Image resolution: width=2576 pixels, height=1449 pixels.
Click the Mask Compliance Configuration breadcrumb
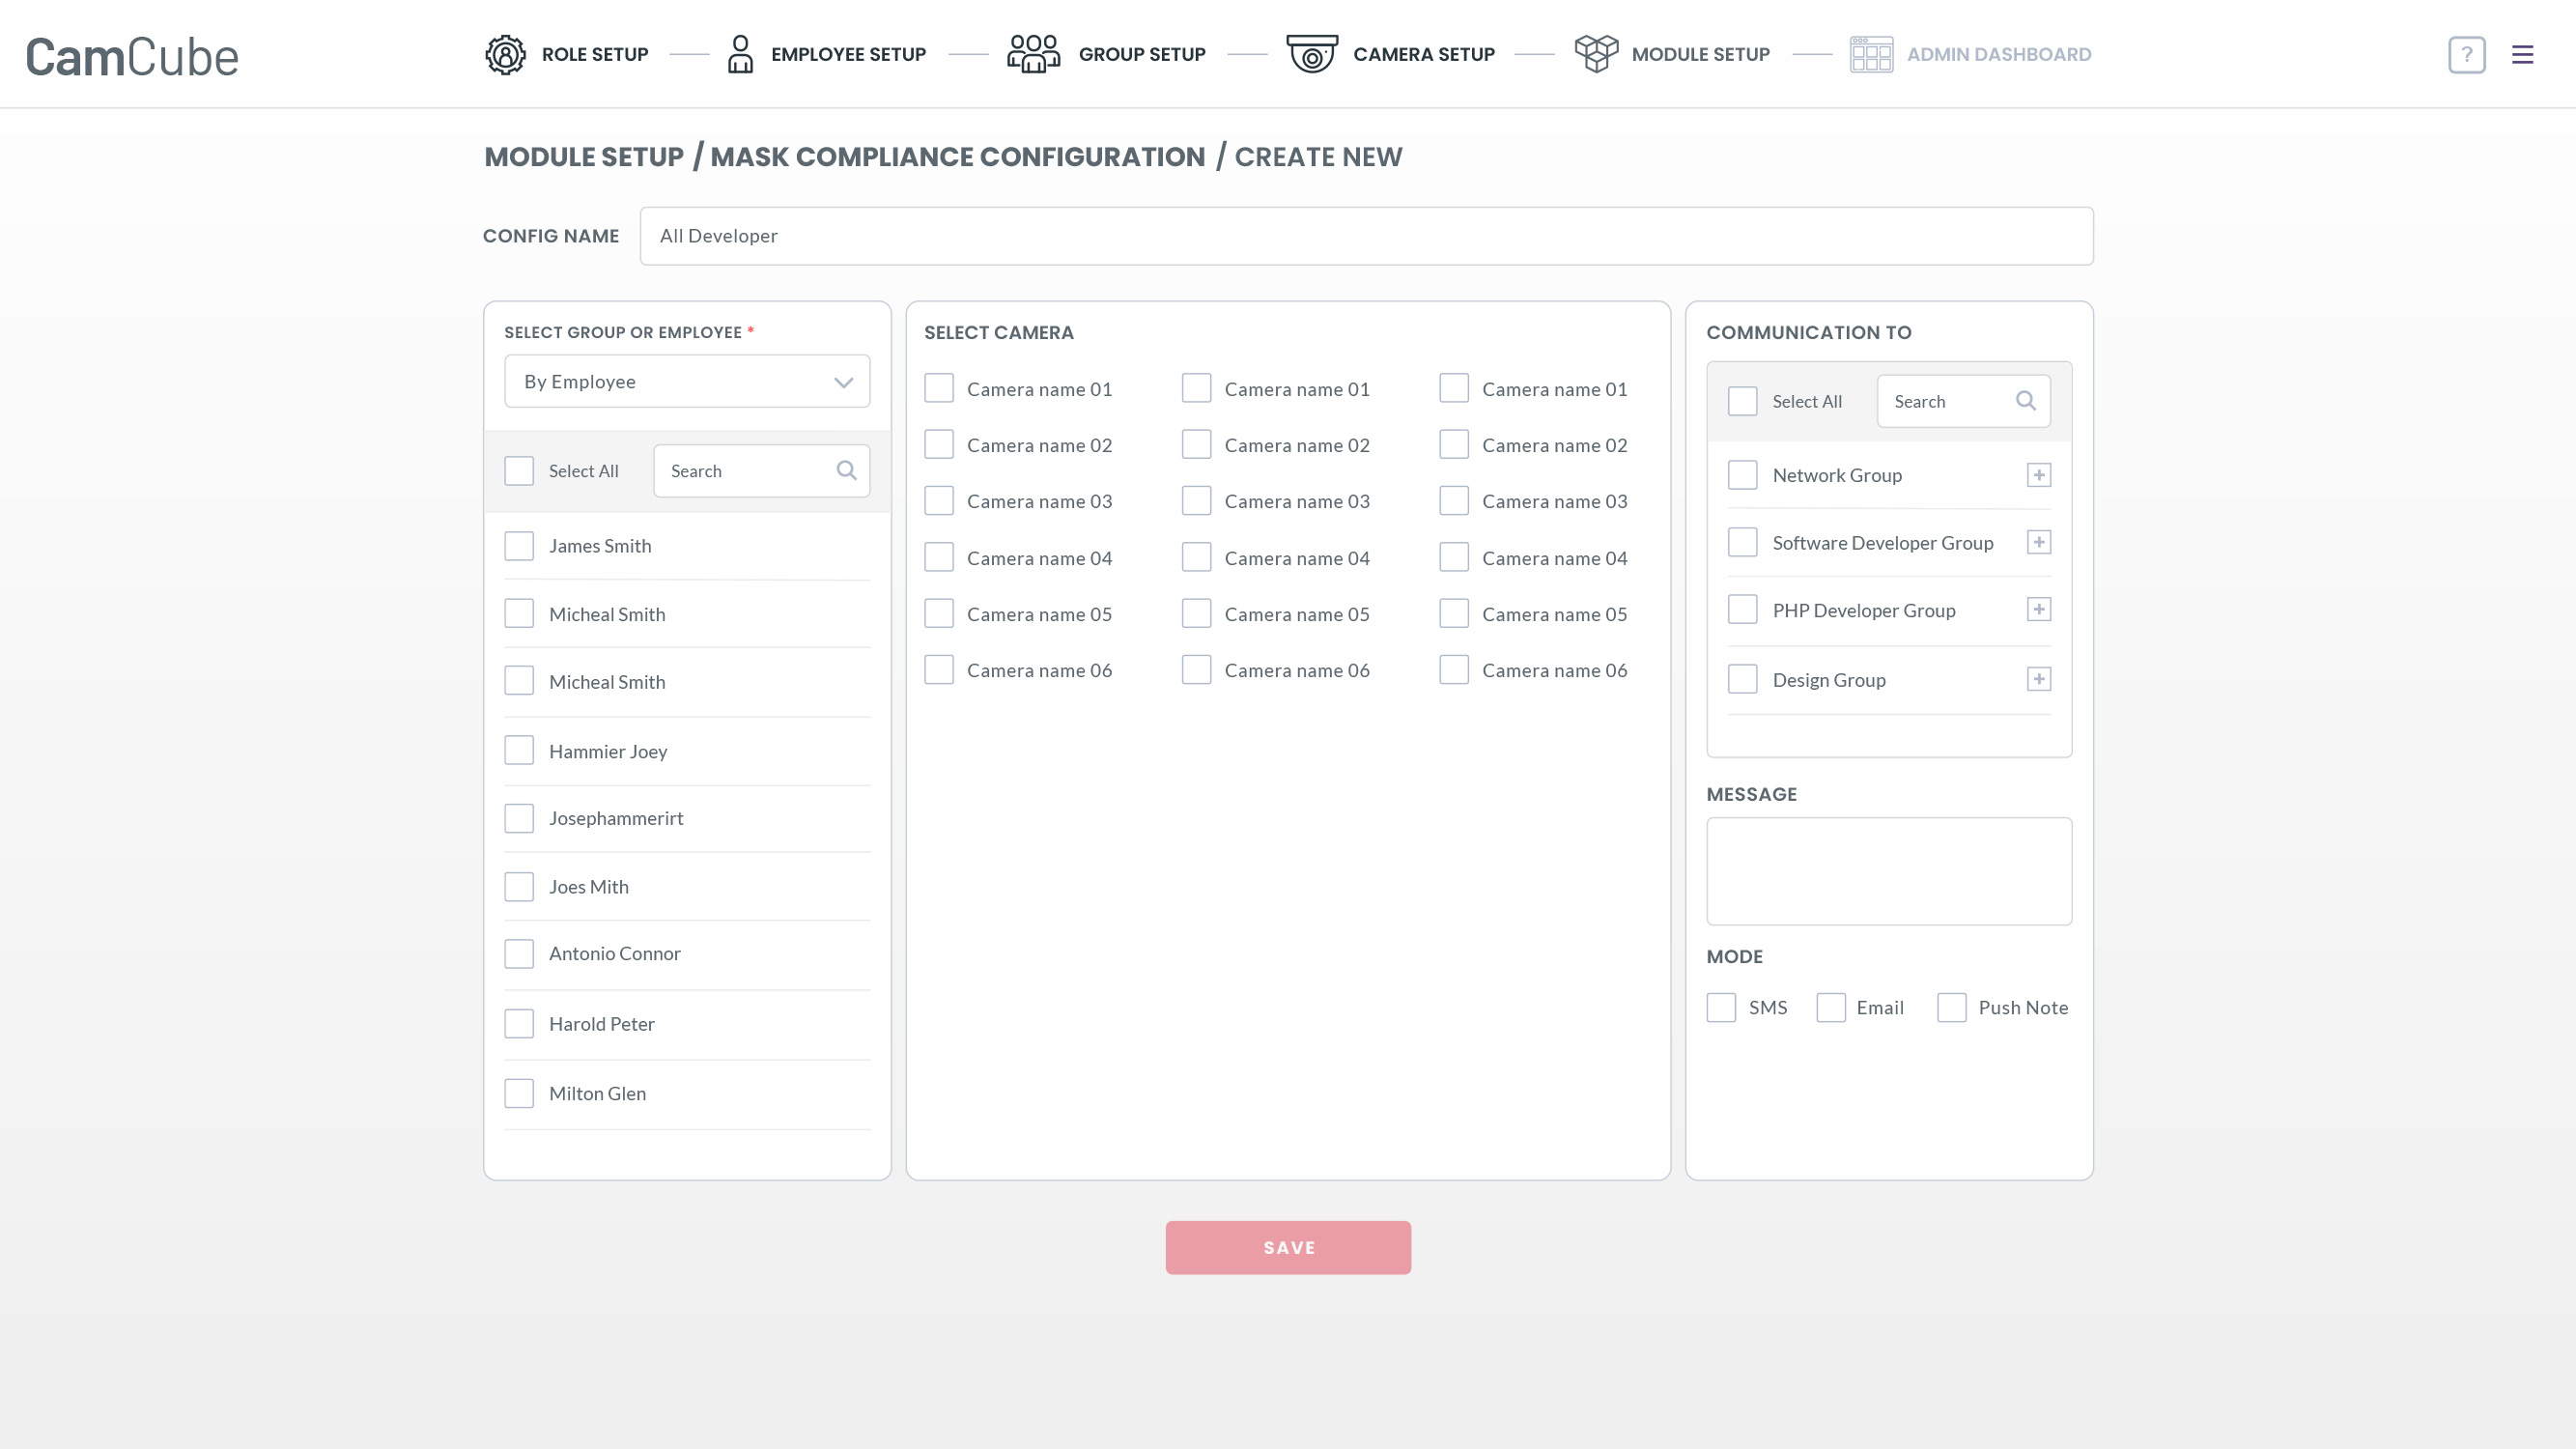(x=957, y=157)
